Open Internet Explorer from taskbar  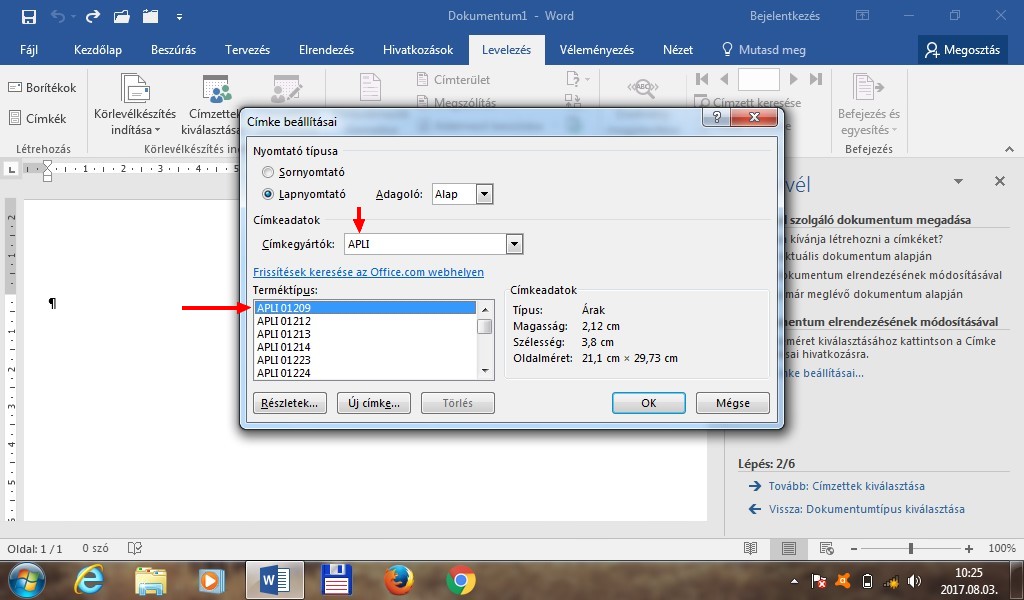click(x=89, y=580)
